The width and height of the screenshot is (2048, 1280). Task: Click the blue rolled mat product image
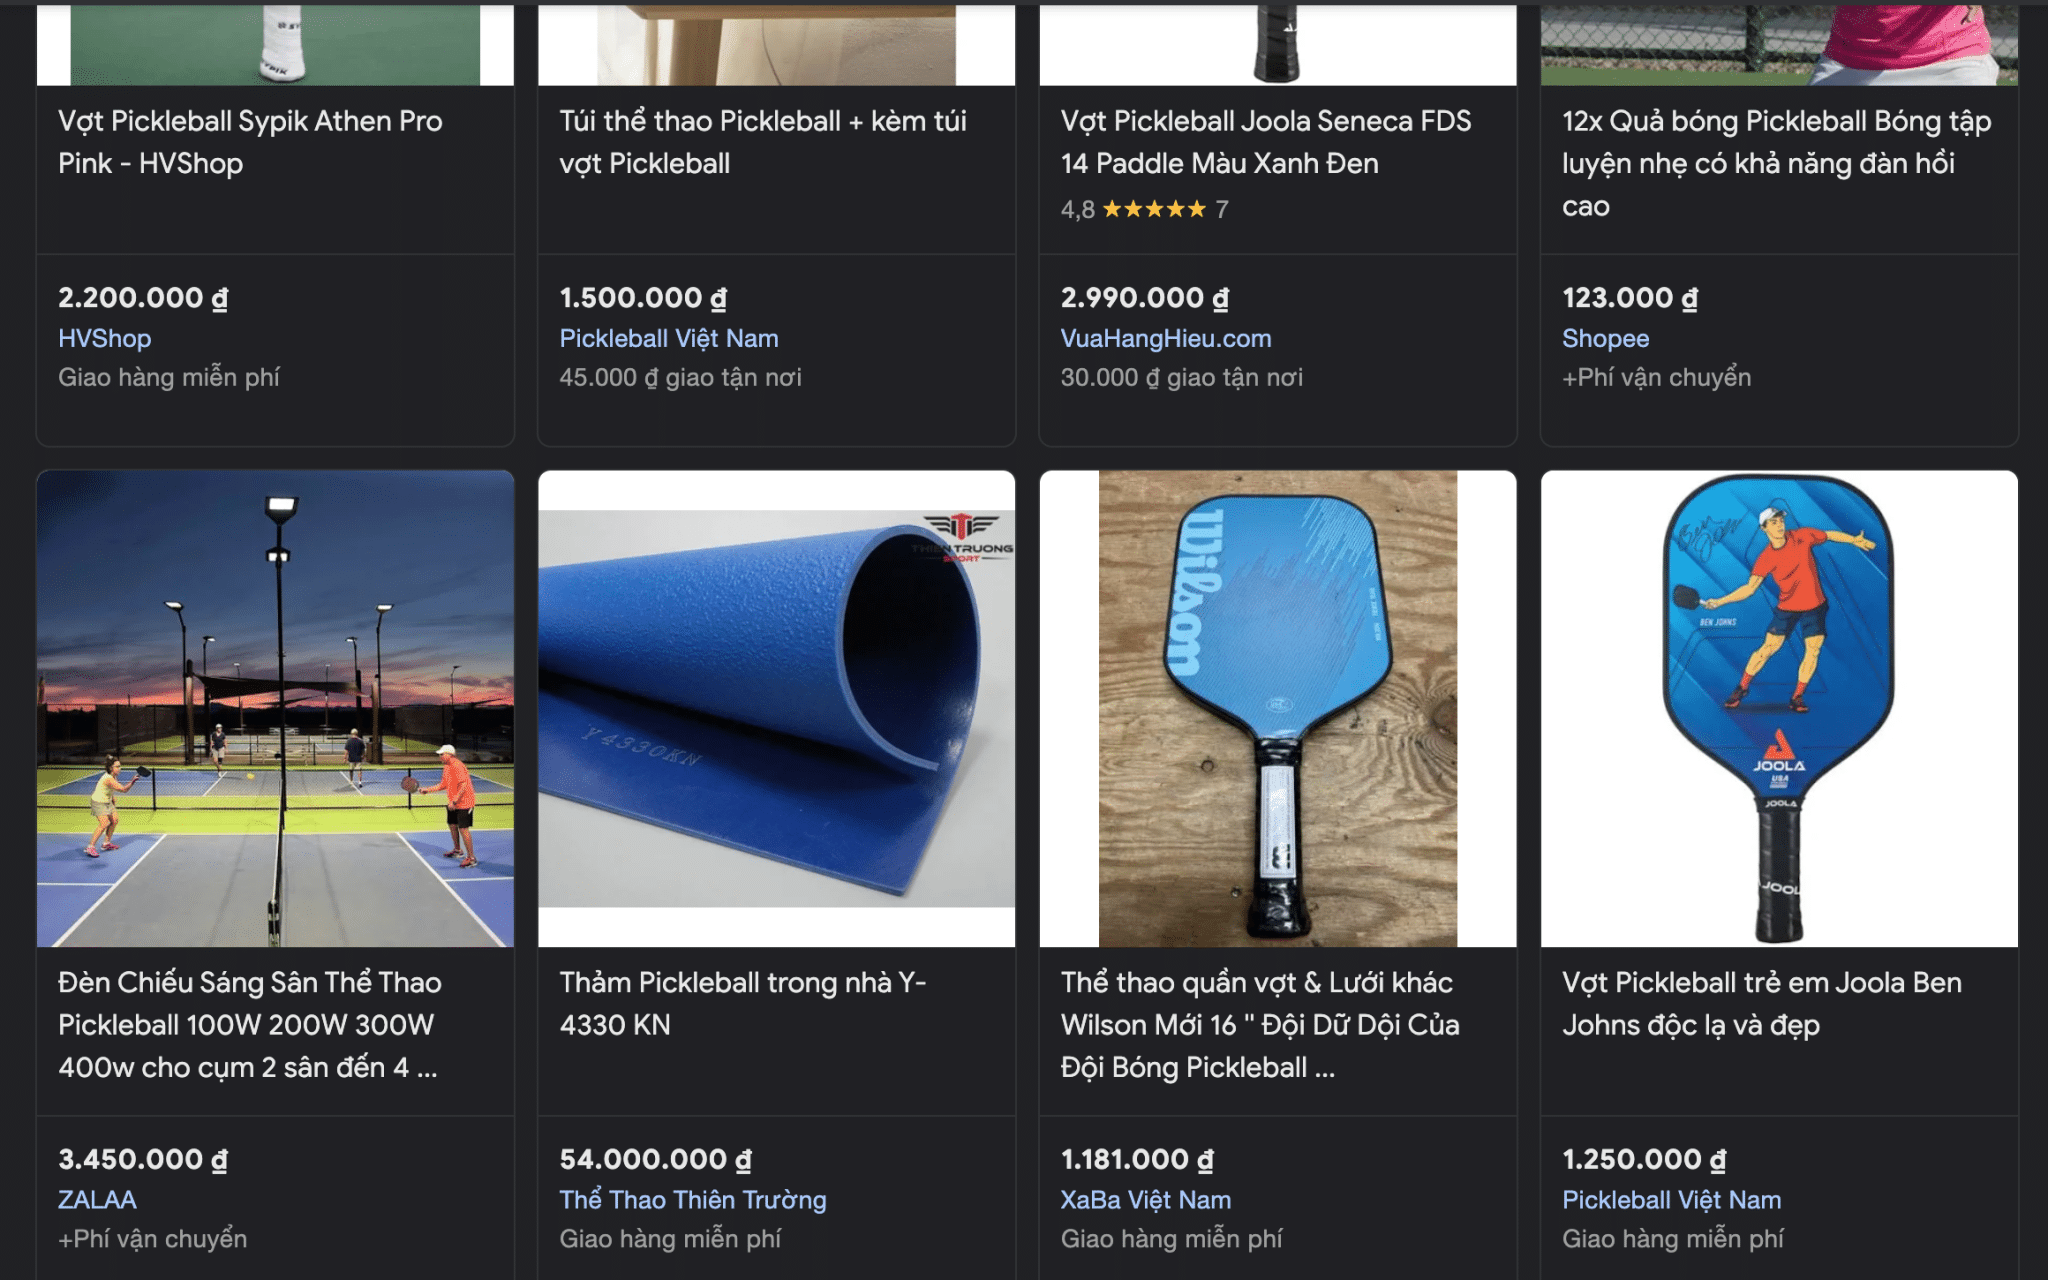click(776, 708)
